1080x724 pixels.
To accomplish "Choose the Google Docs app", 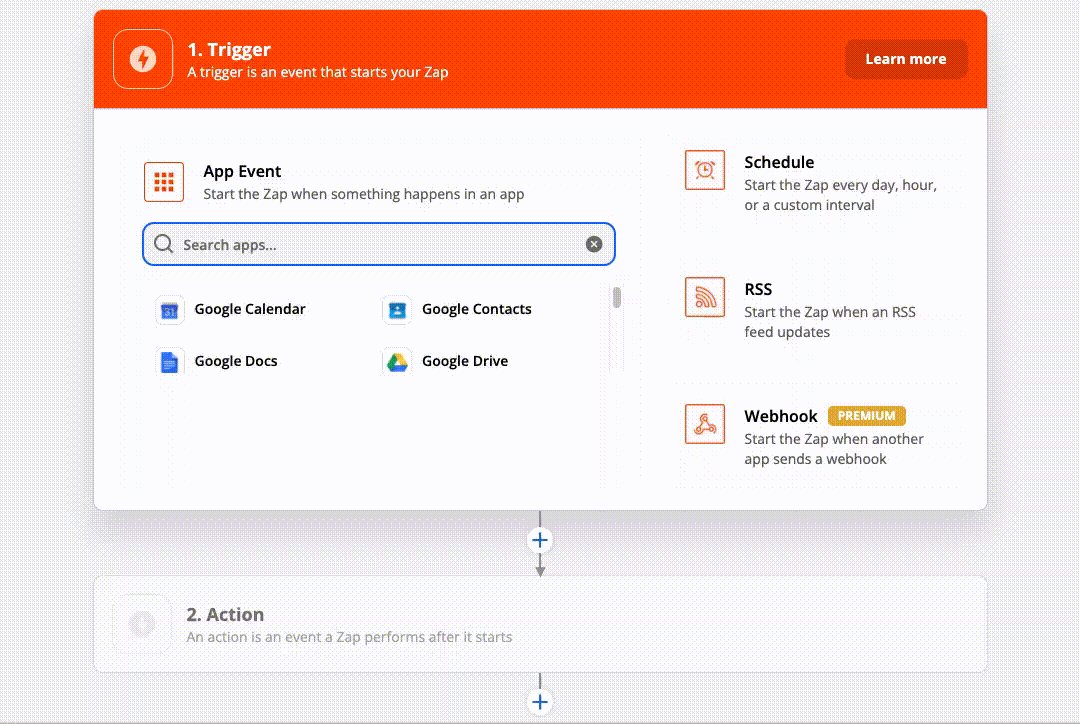I will click(x=169, y=361).
